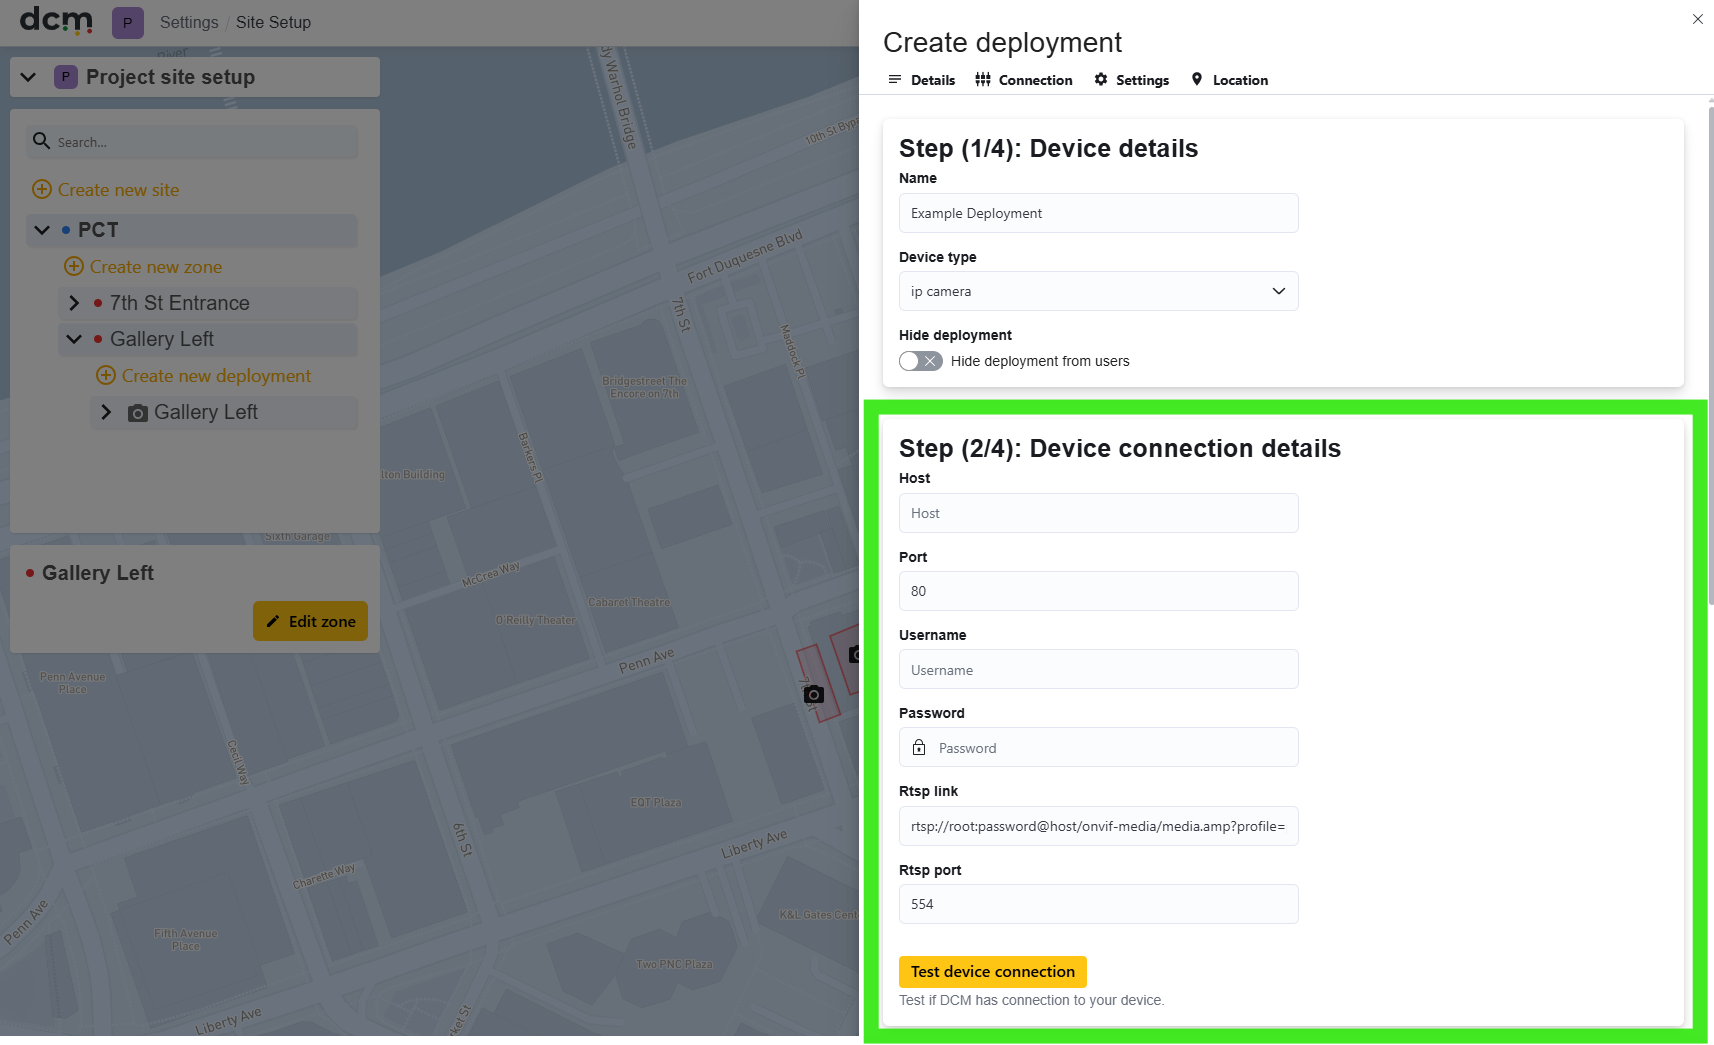Image resolution: width=1714 pixels, height=1045 pixels.
Task: Click the Test device connection button
Action: [x=992, y=971]
